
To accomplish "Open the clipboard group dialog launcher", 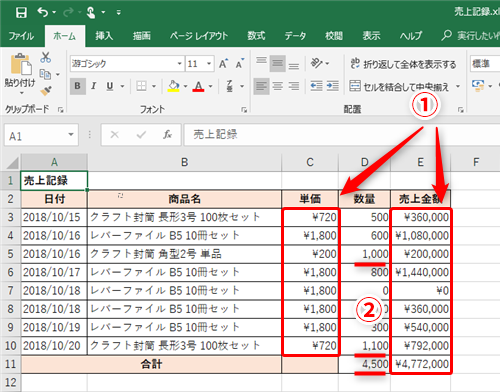I will tap(60, 109).
